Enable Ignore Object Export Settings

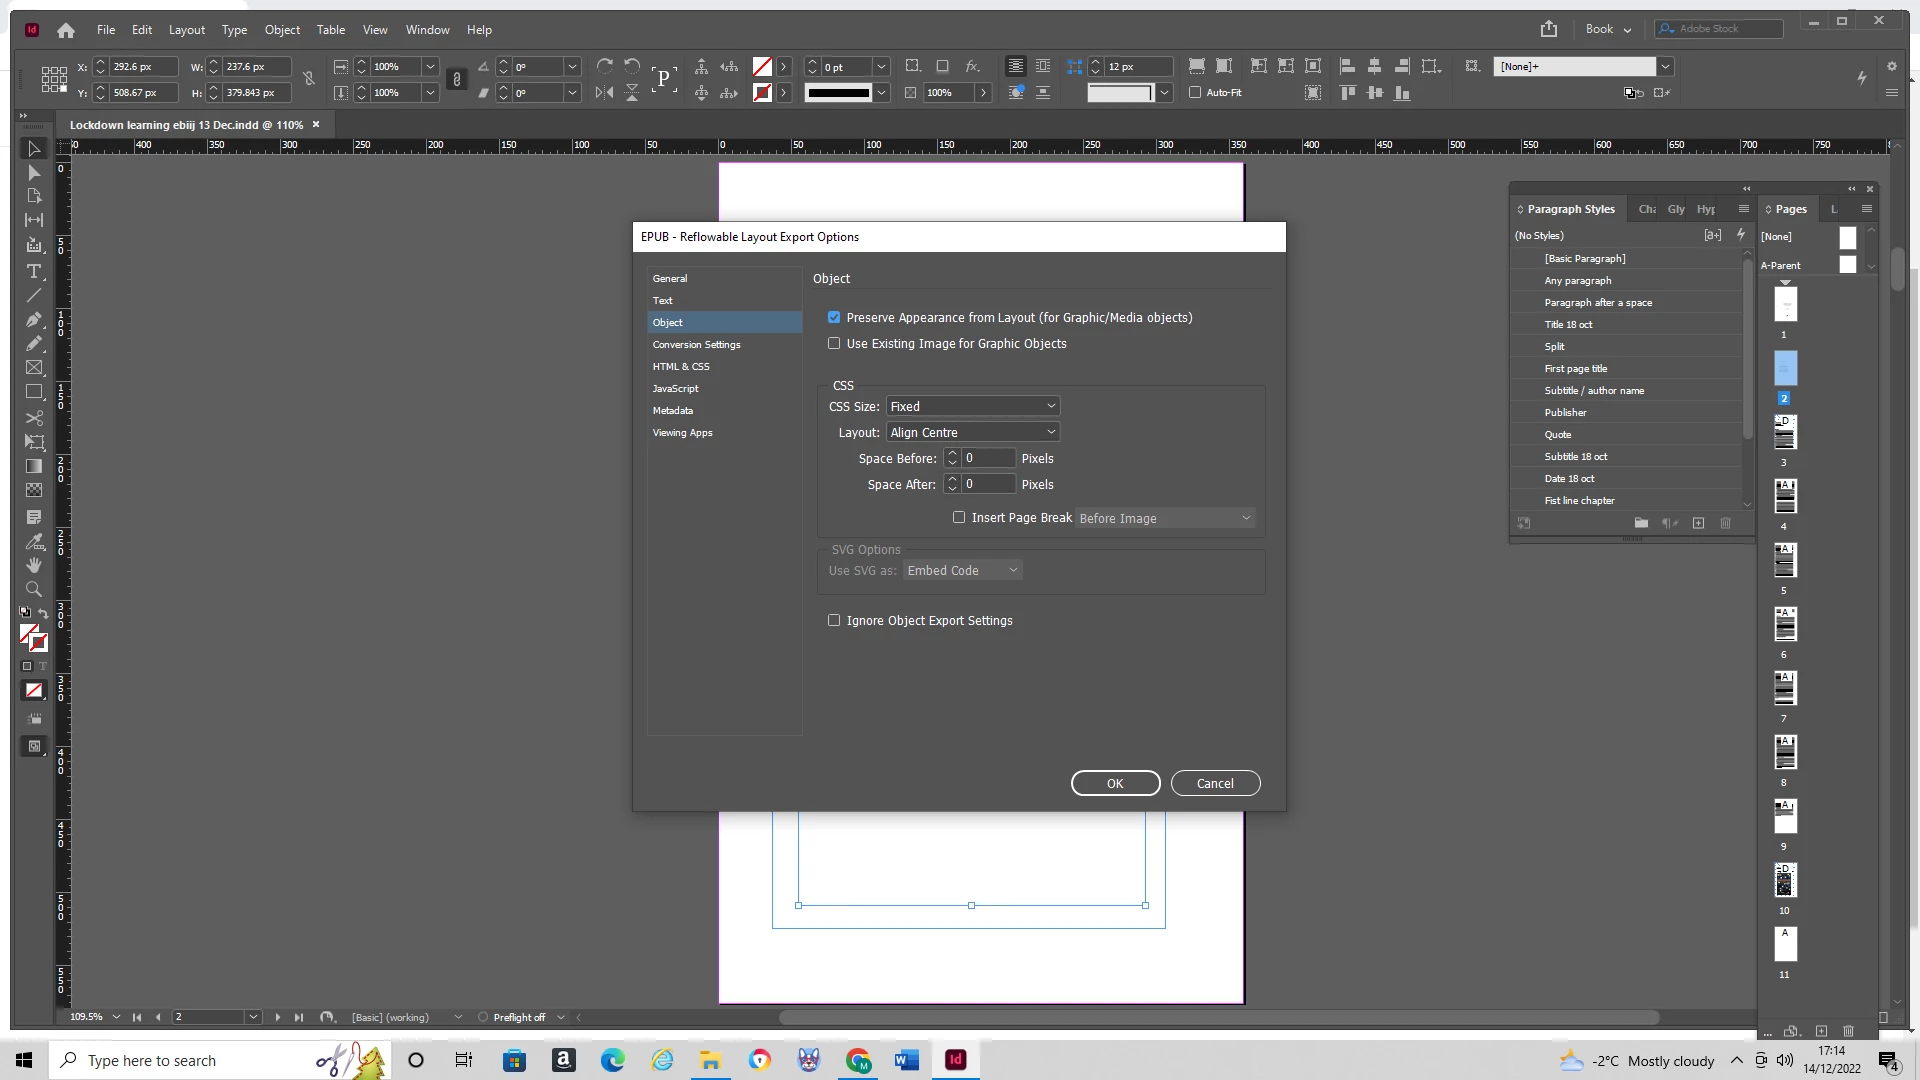tap(834, 620)
